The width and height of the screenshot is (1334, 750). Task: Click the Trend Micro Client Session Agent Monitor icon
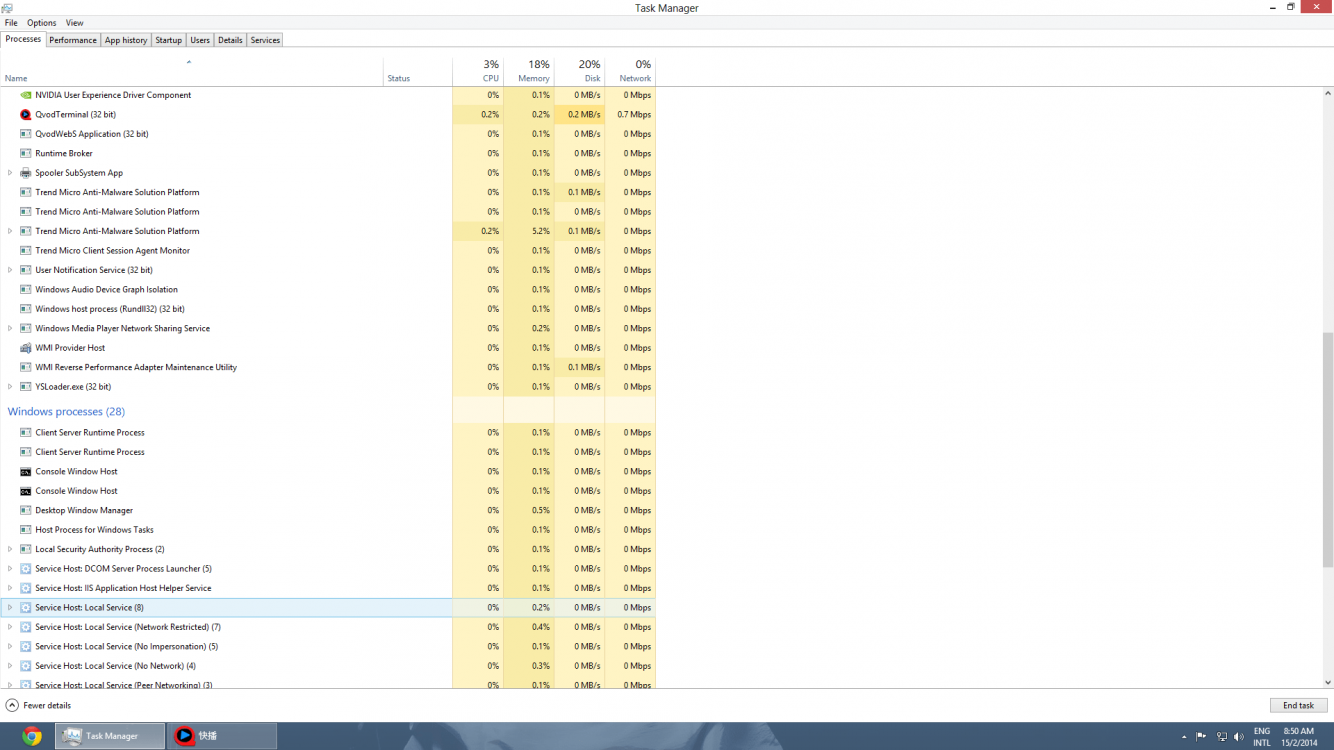[x=26, y=251]
